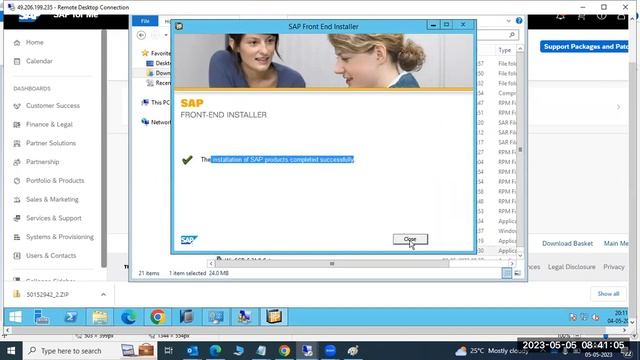Open Edge on local taskbar

(215, 351)
